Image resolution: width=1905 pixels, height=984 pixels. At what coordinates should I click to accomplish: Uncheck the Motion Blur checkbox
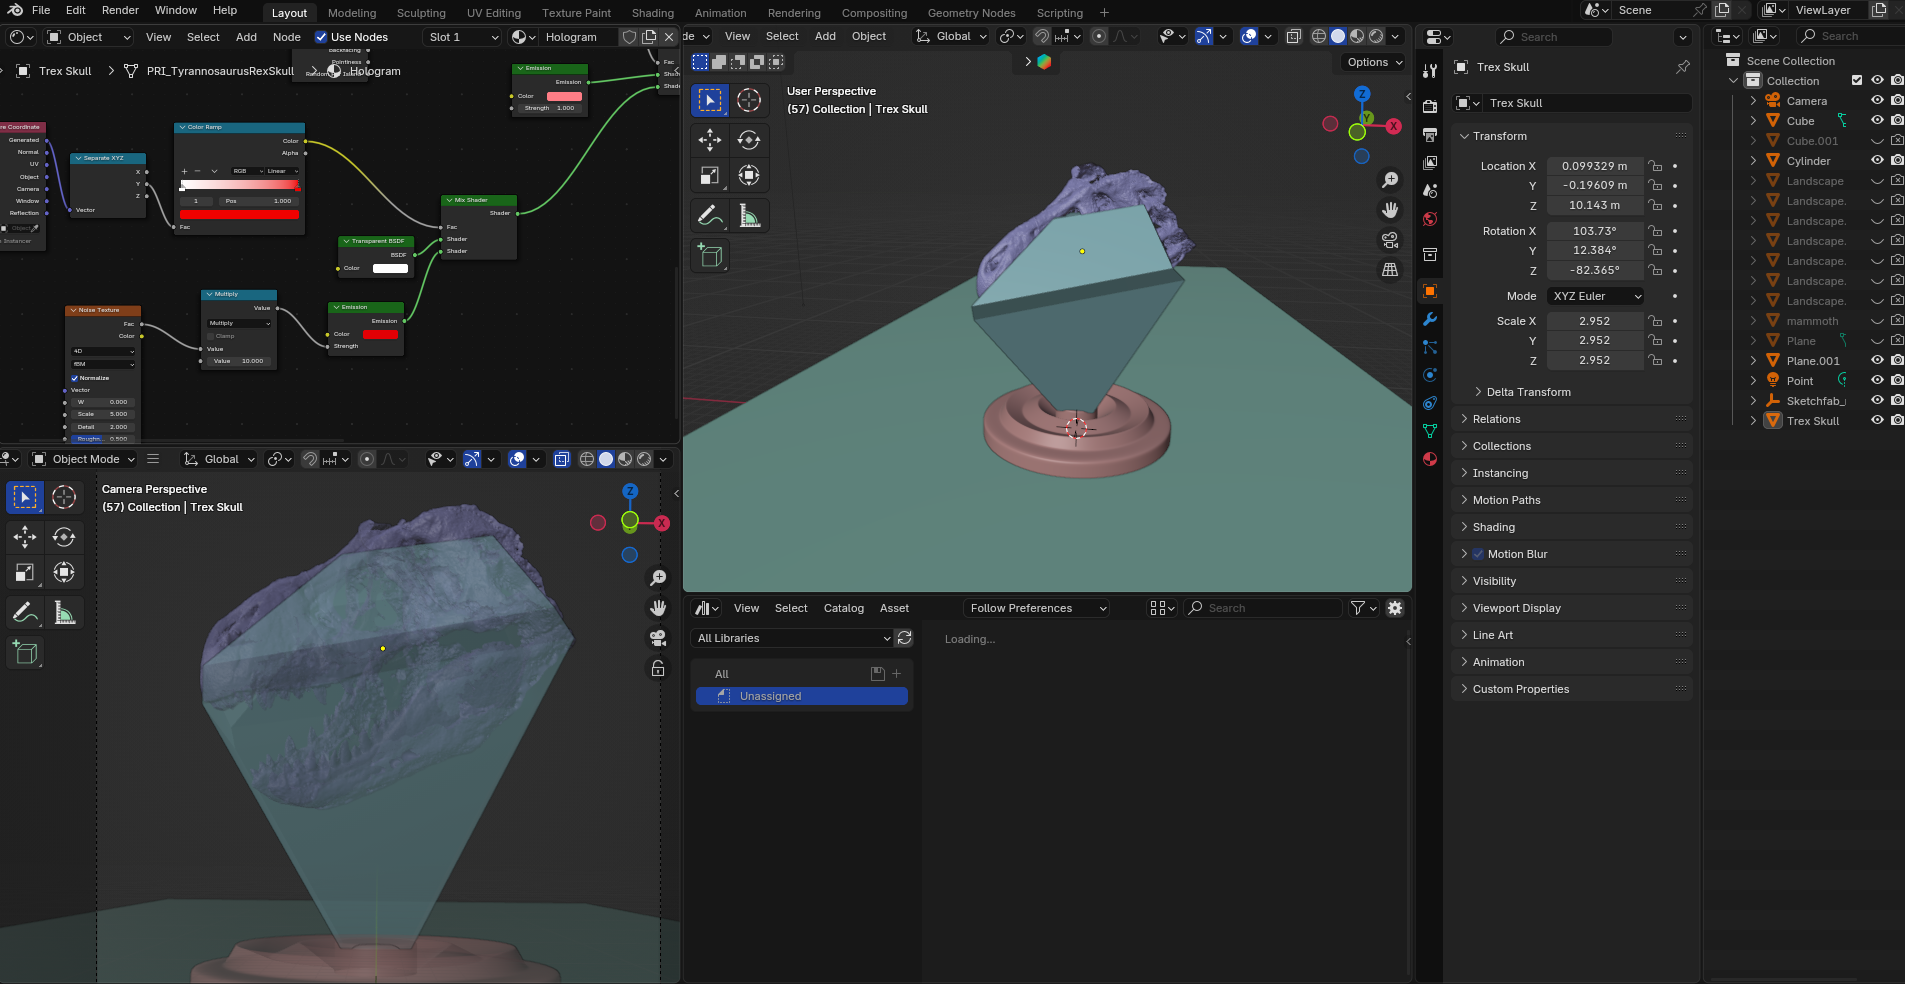pyautogui.click(x=1478, y=554)
